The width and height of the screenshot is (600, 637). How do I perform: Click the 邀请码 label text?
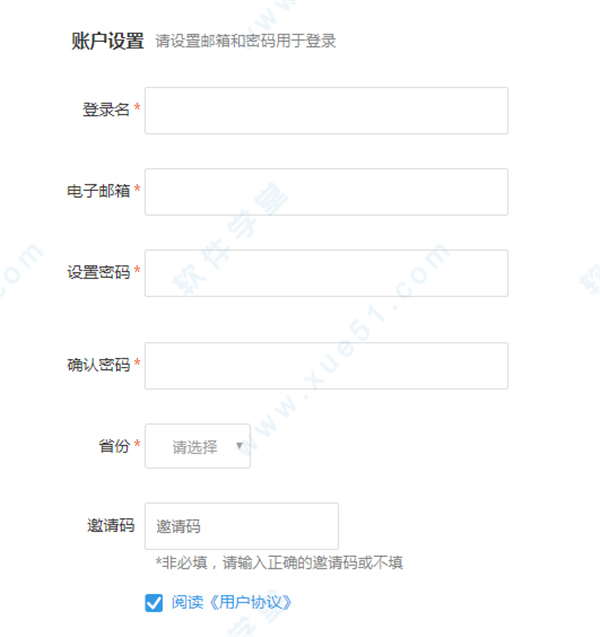pos(111,525)
